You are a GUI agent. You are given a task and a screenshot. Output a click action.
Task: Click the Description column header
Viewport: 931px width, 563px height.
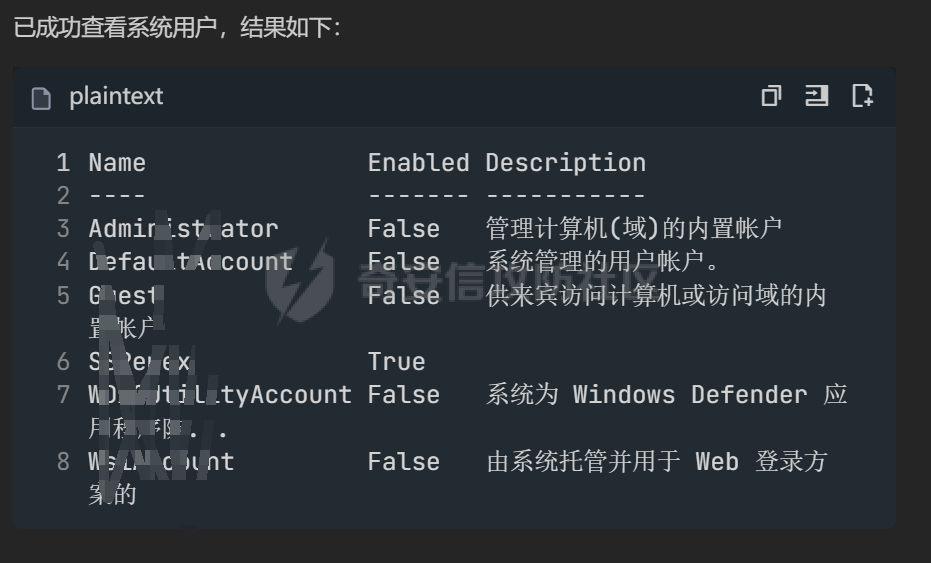click(565, 163)
